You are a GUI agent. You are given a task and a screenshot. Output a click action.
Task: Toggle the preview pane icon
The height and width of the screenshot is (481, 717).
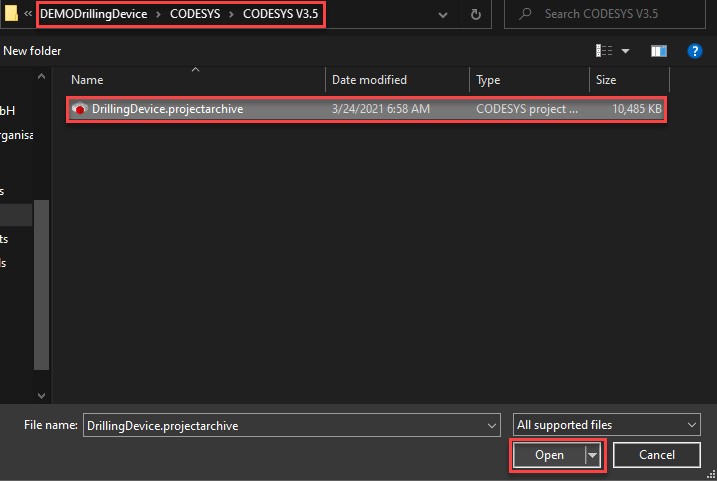(x=658, y=51)
